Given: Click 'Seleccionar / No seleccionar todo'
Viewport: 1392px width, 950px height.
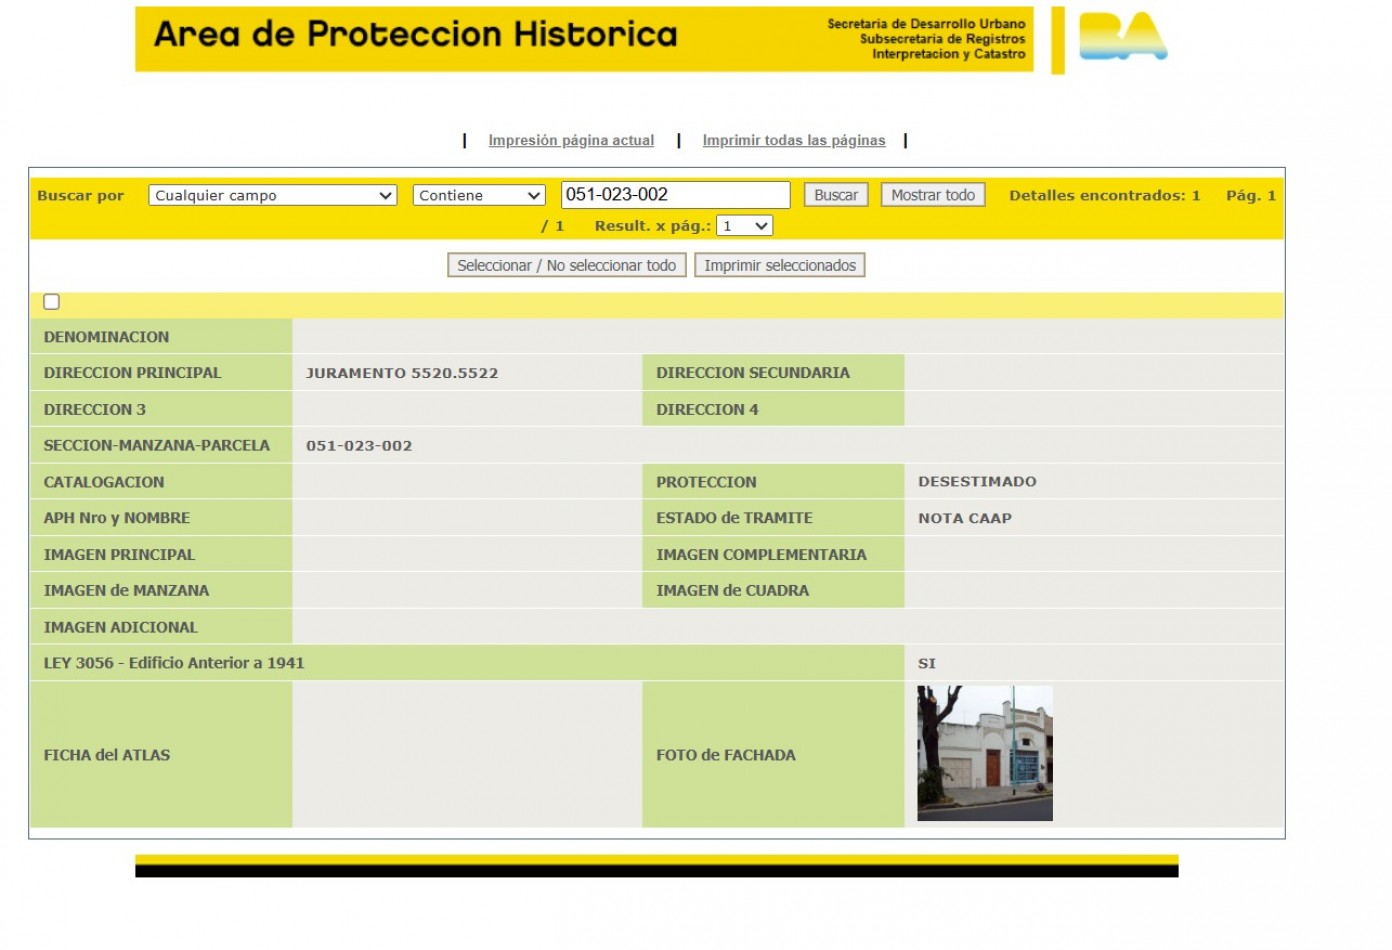Looking at the screenshot, I should coord(567,265).
